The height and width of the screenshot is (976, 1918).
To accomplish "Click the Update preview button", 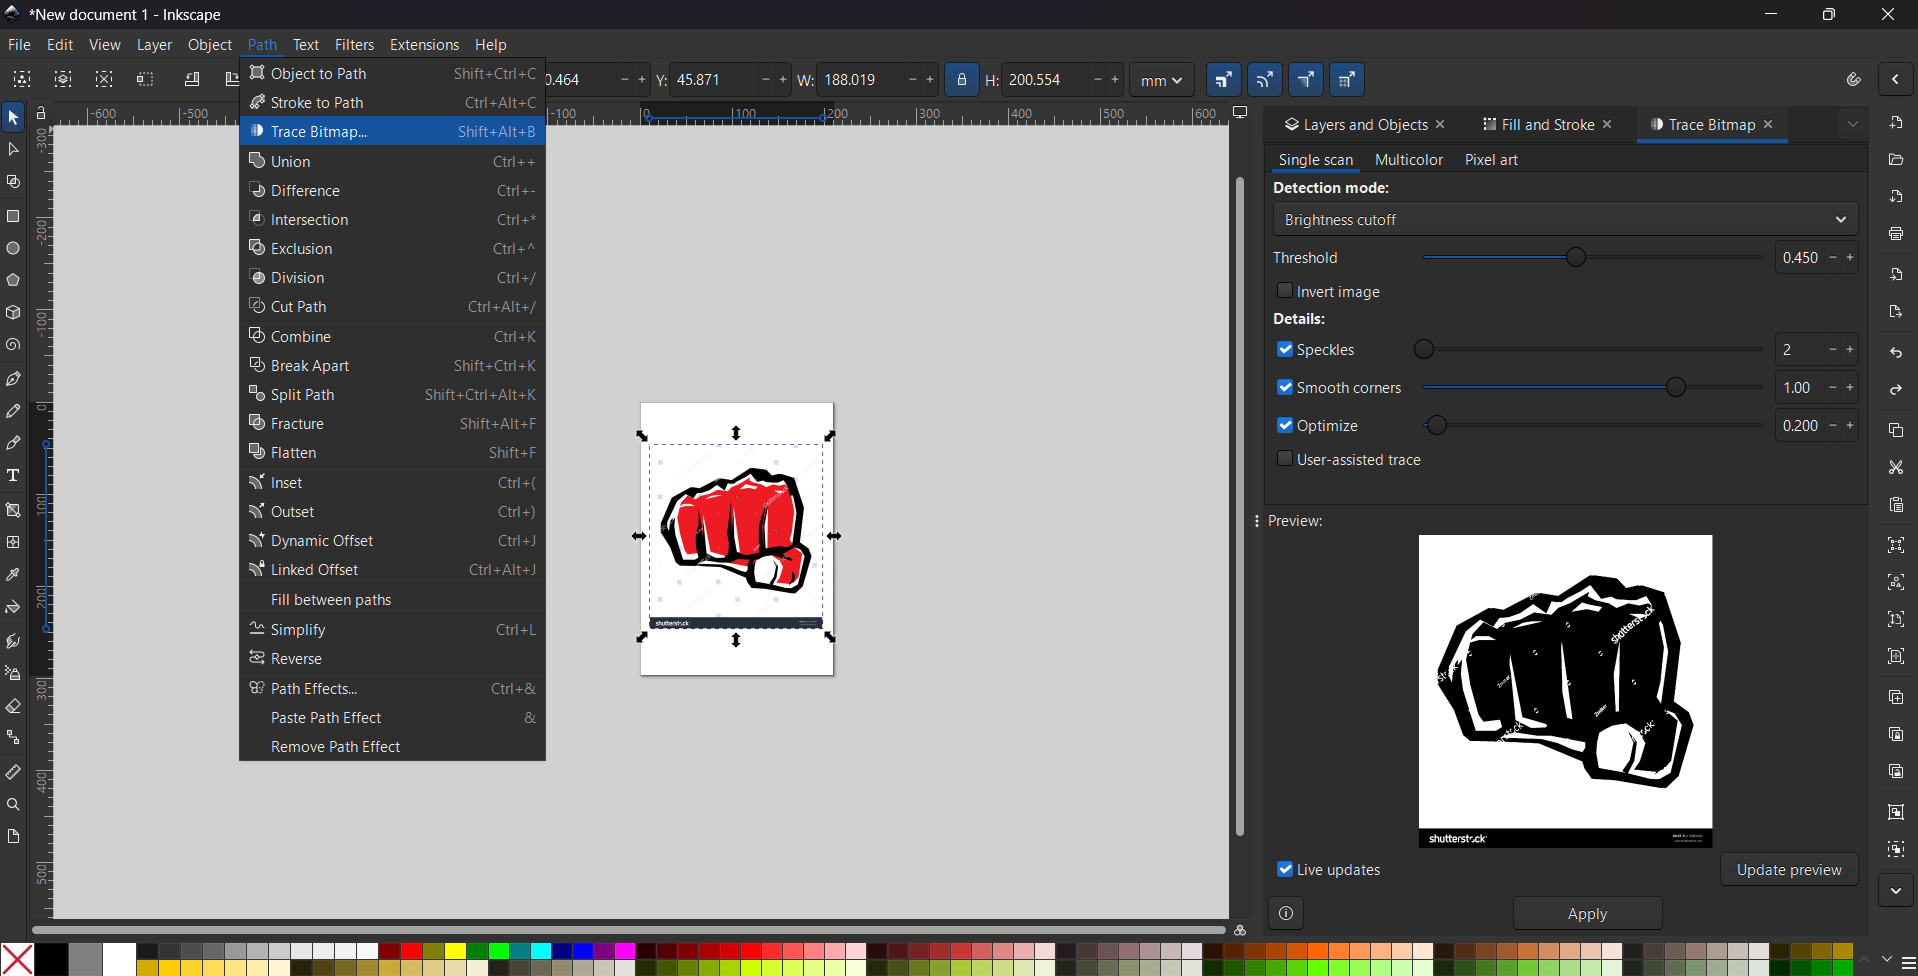I will pyautogui.click(x=1789, y=869).
